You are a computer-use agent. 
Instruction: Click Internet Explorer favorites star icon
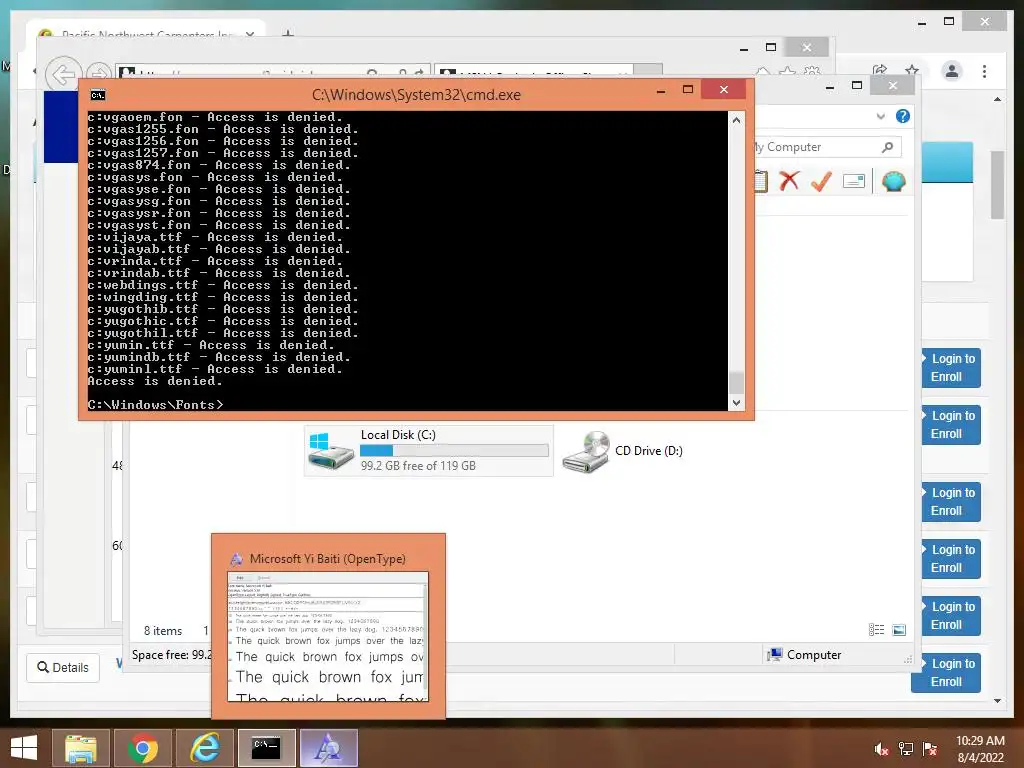tap(788, 72)
